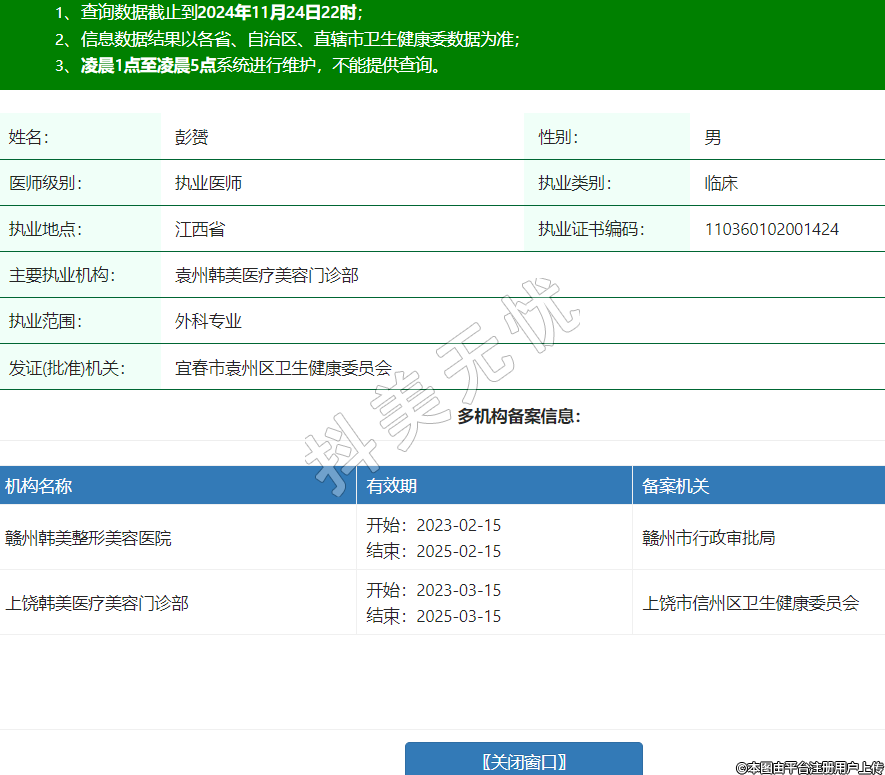
Task: Click the physician level value 执业医师
Action: tap(208, 184)
